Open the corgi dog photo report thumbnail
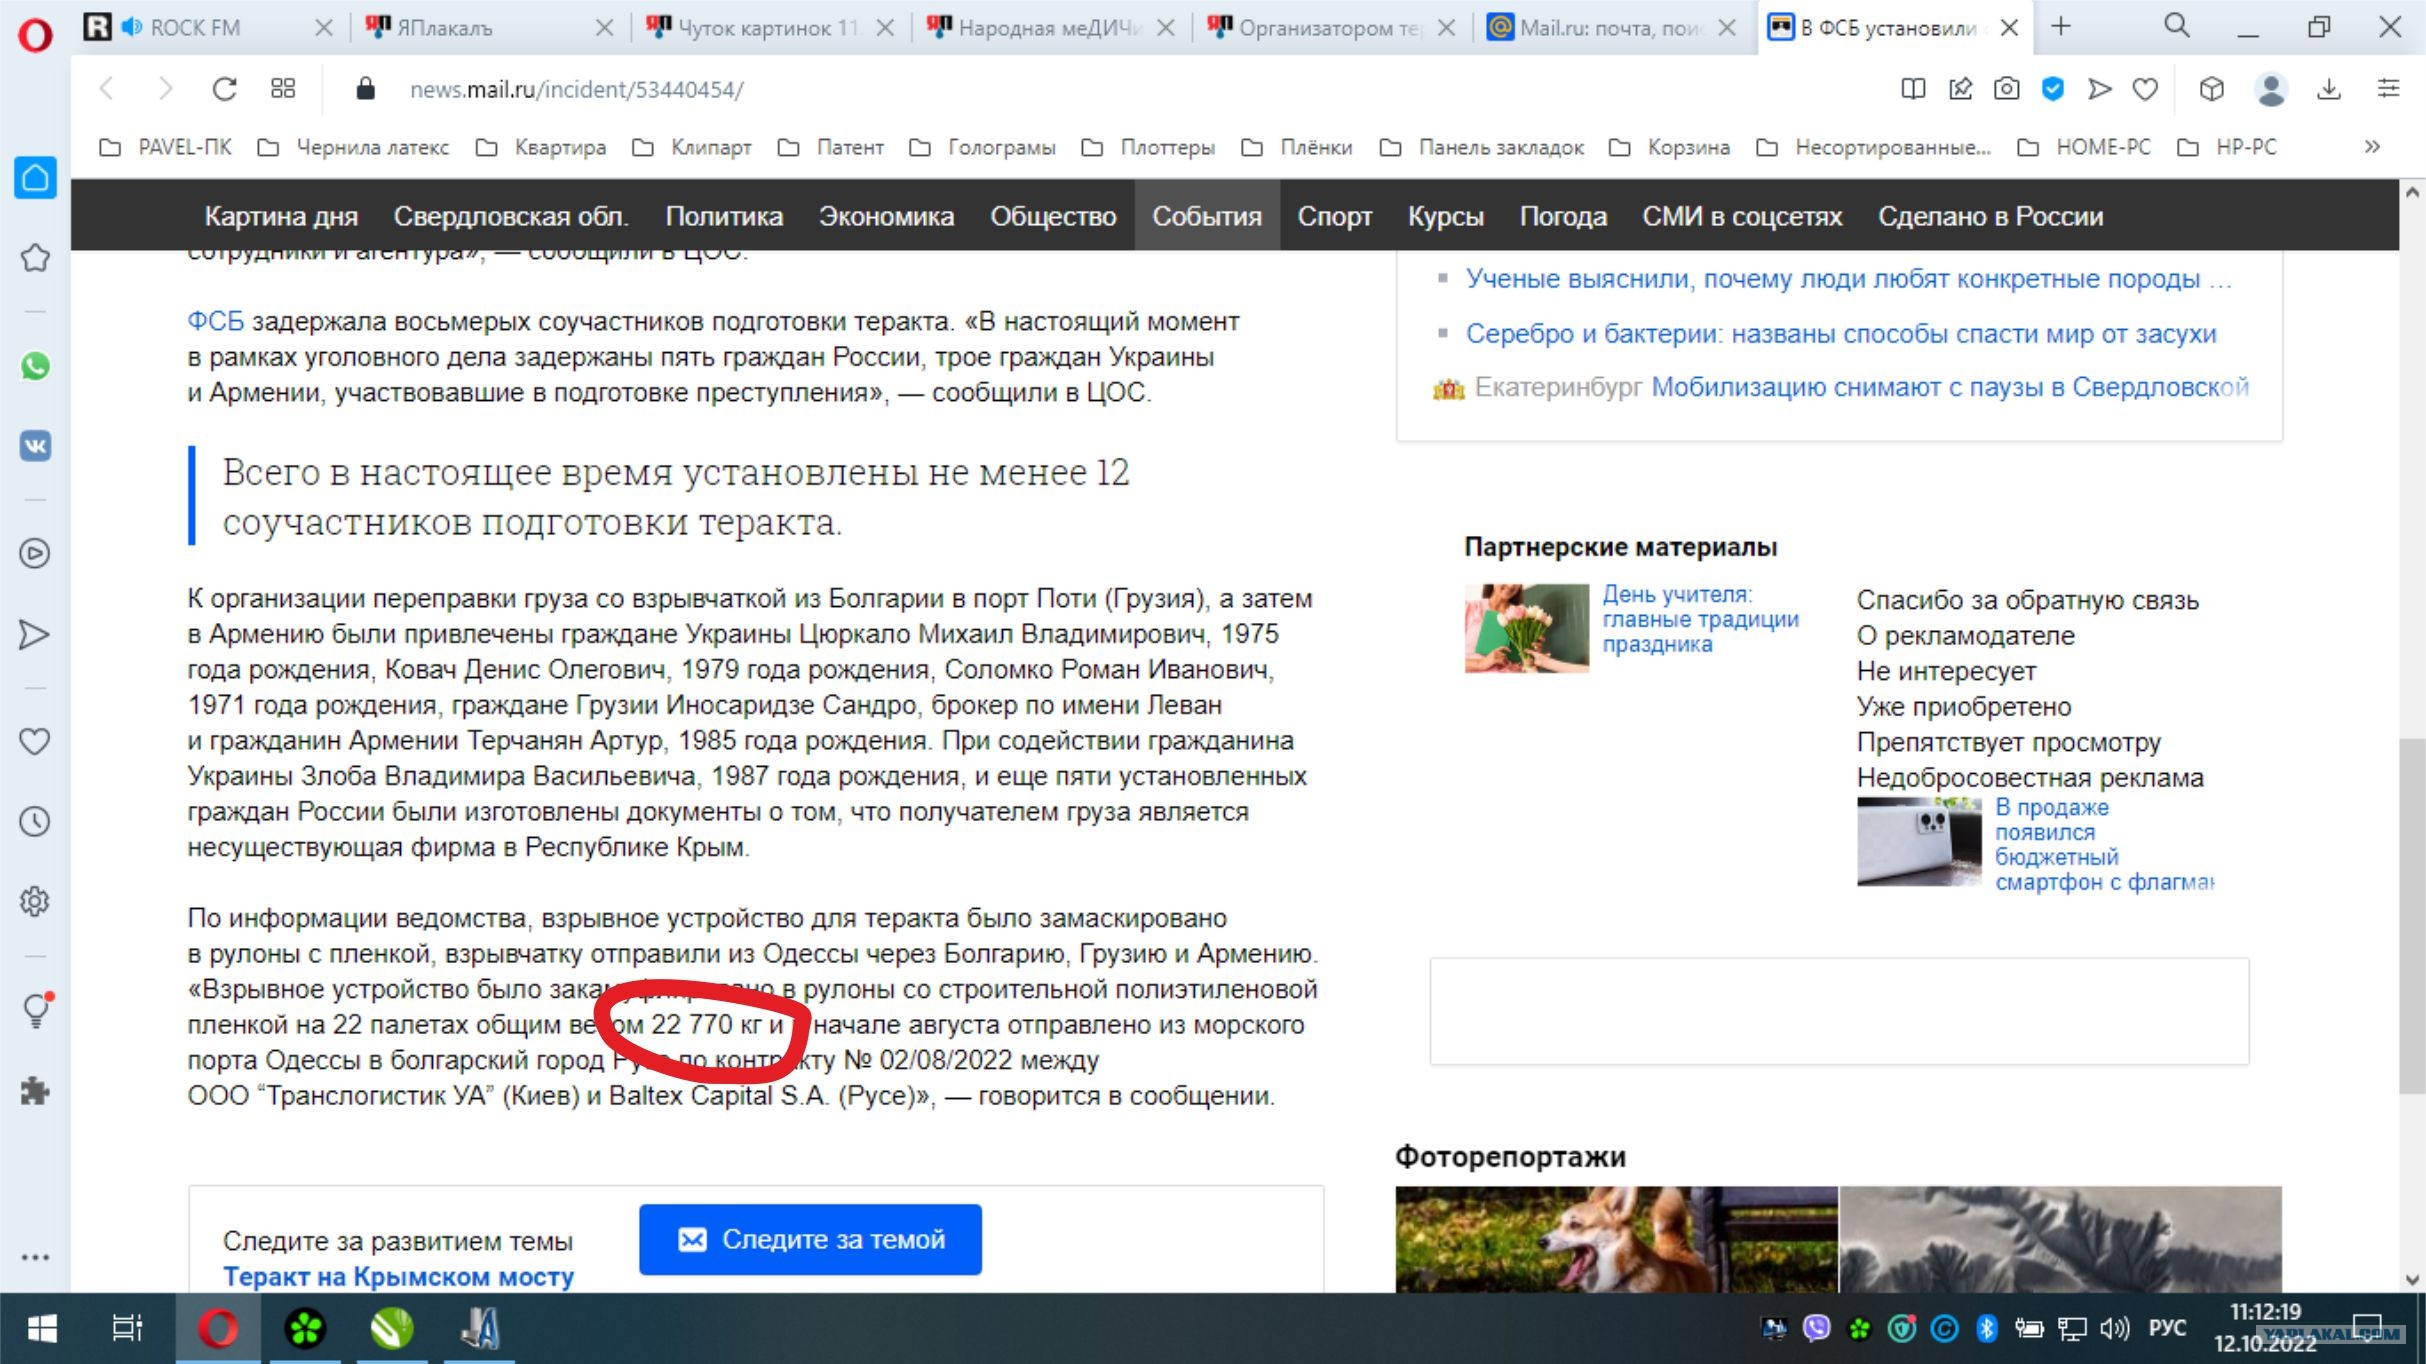 tap(1616, 1239)
